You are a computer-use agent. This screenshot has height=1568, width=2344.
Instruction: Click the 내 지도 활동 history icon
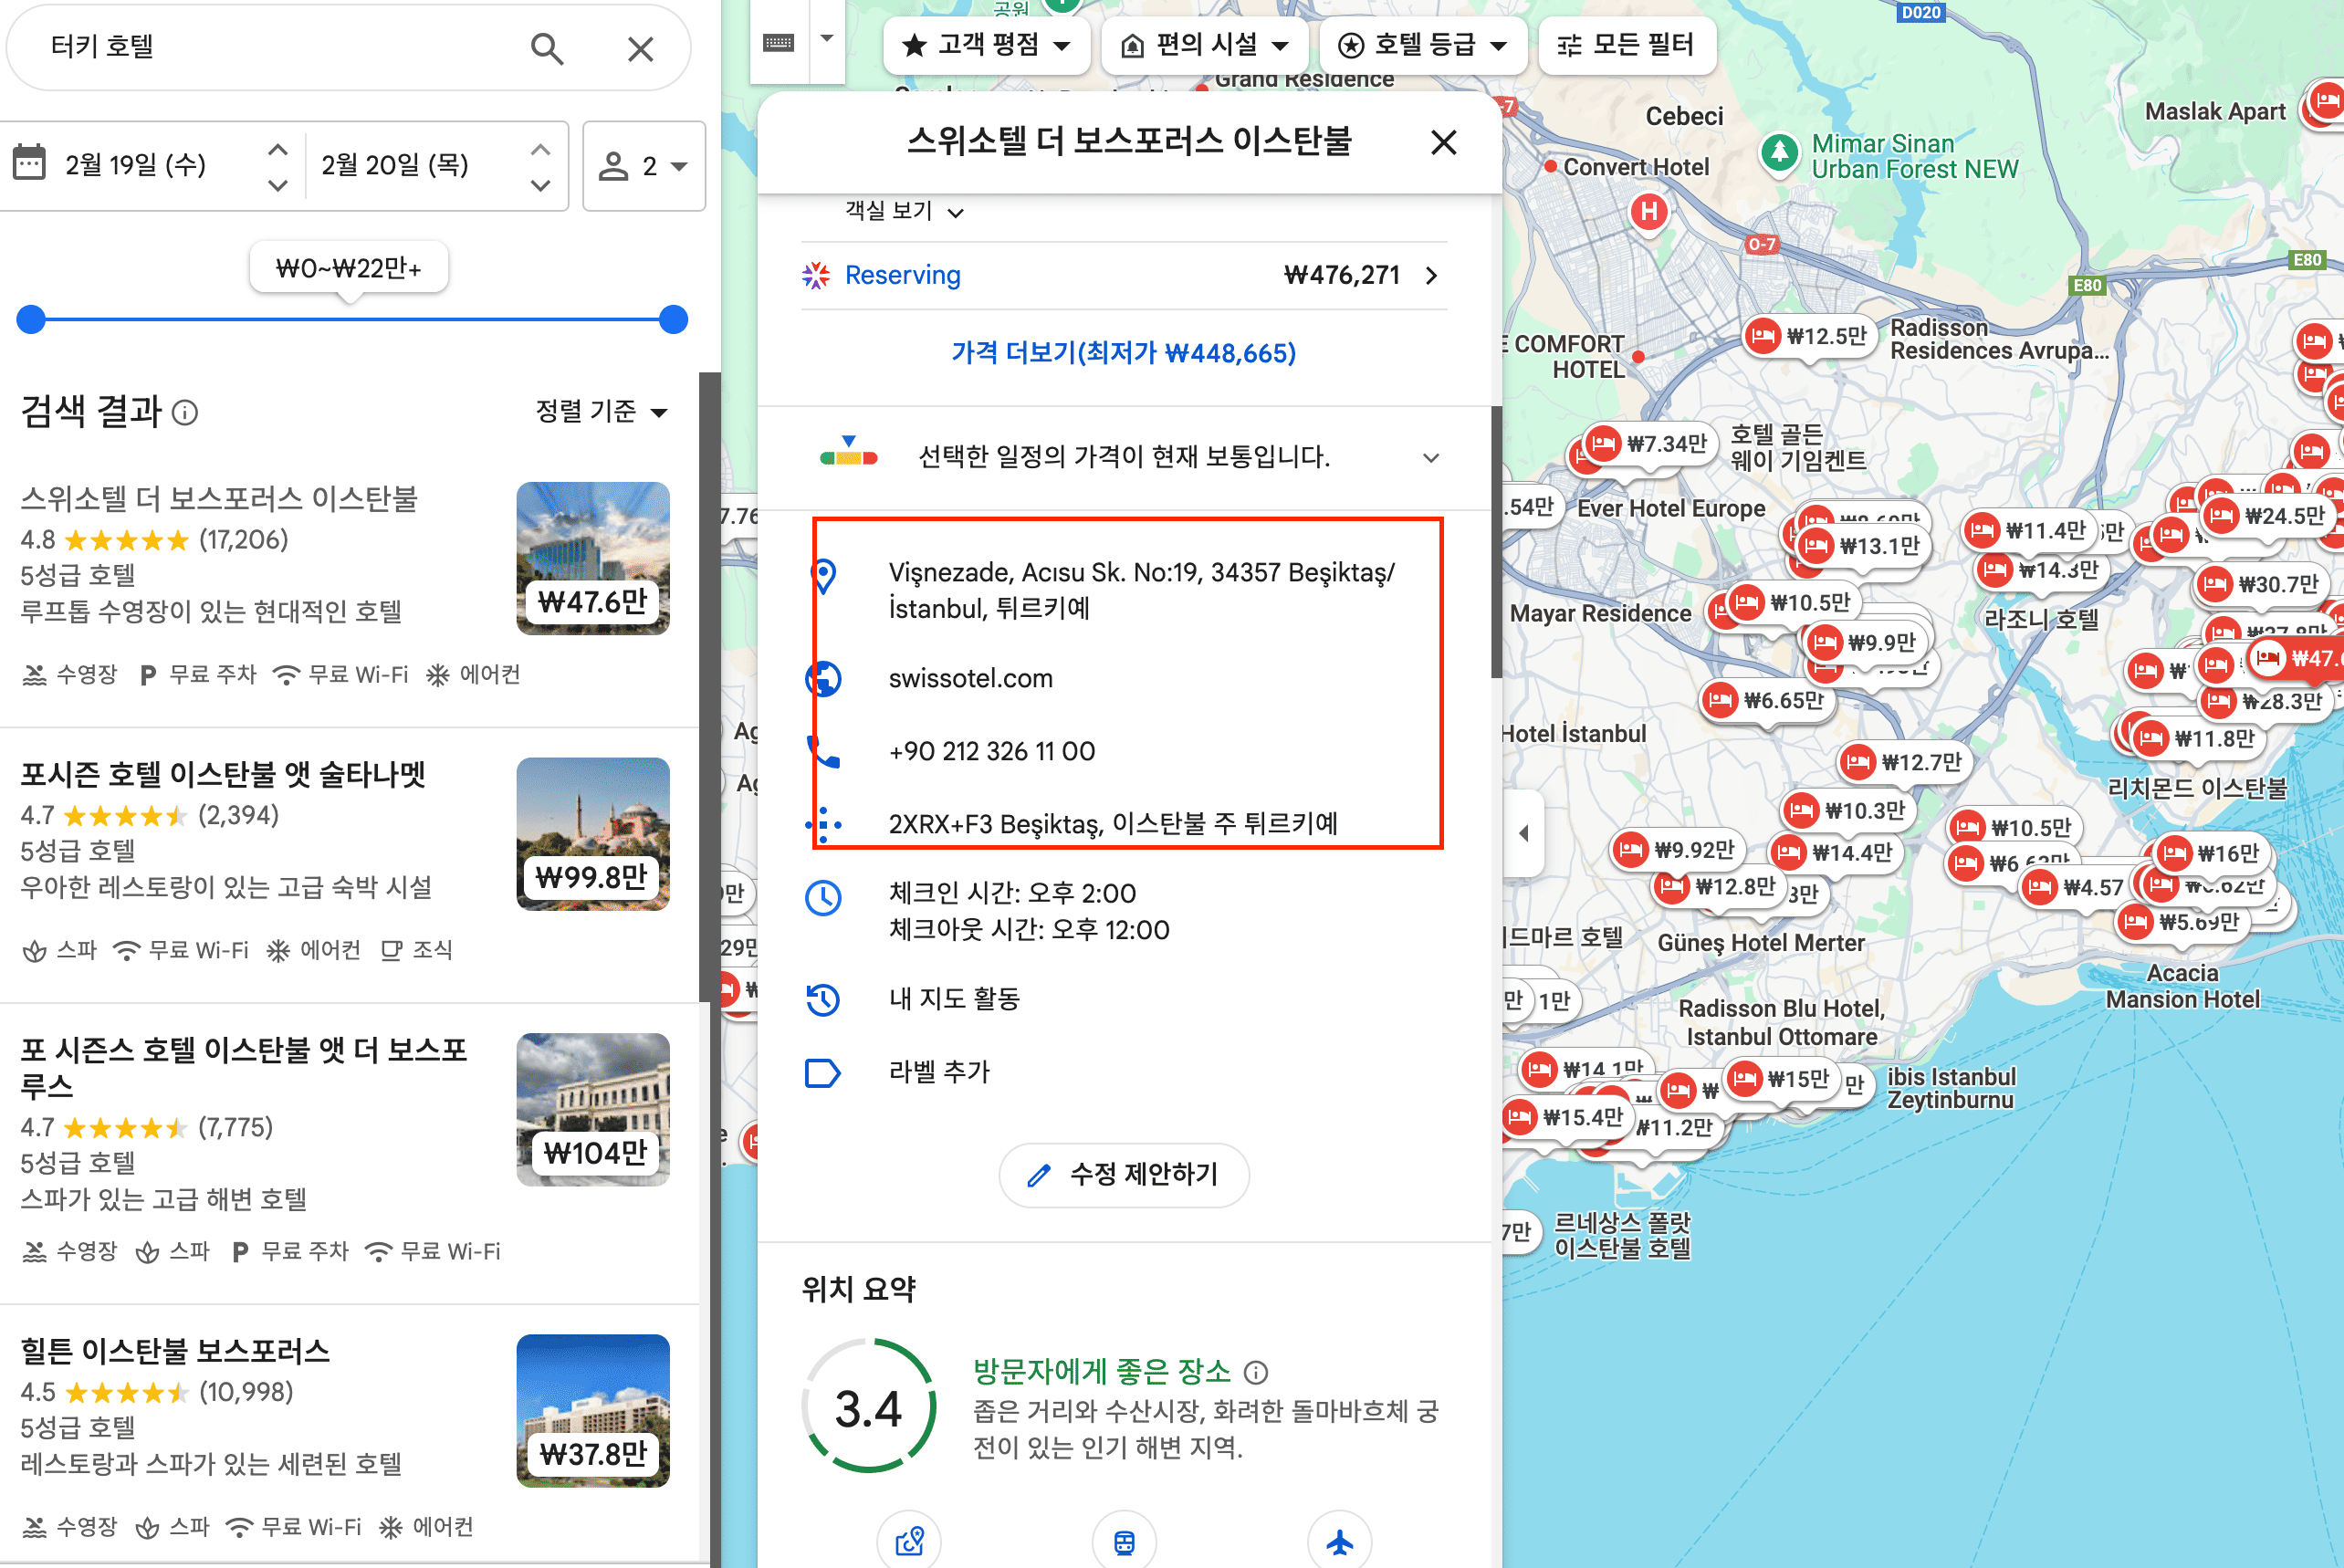pos(823,999)
